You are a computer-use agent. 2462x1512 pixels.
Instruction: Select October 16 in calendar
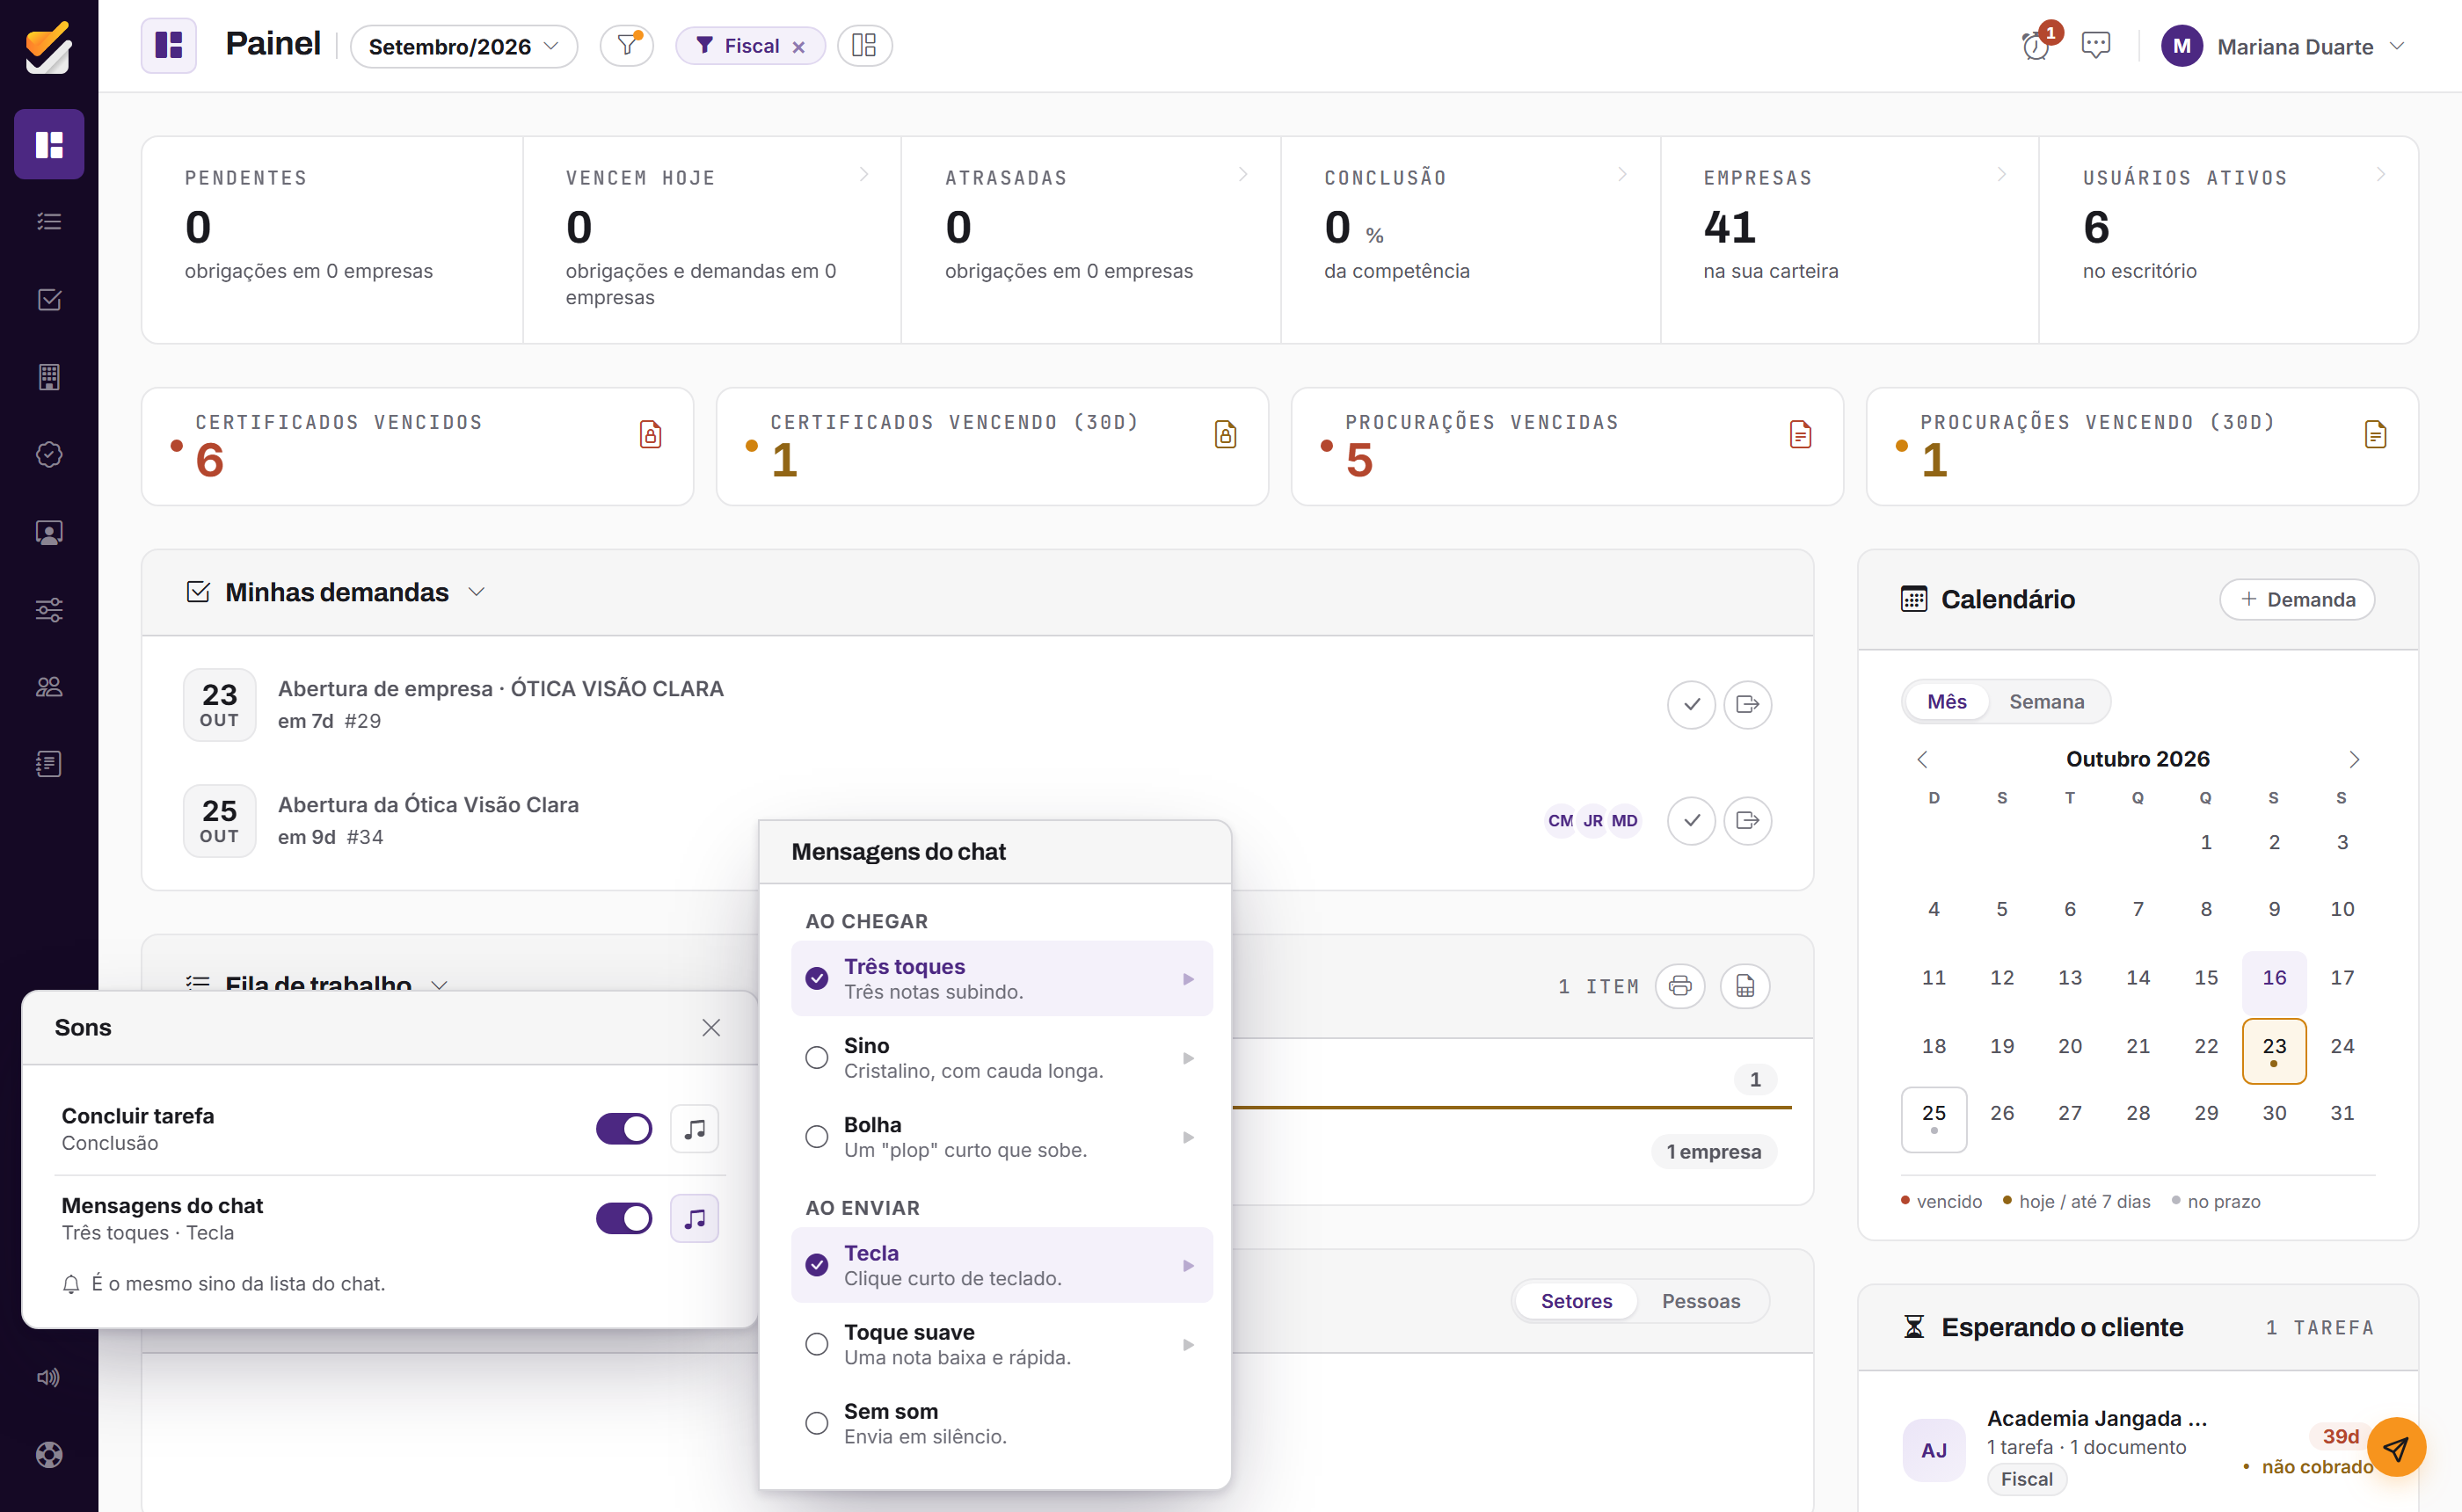(2273, 981)
